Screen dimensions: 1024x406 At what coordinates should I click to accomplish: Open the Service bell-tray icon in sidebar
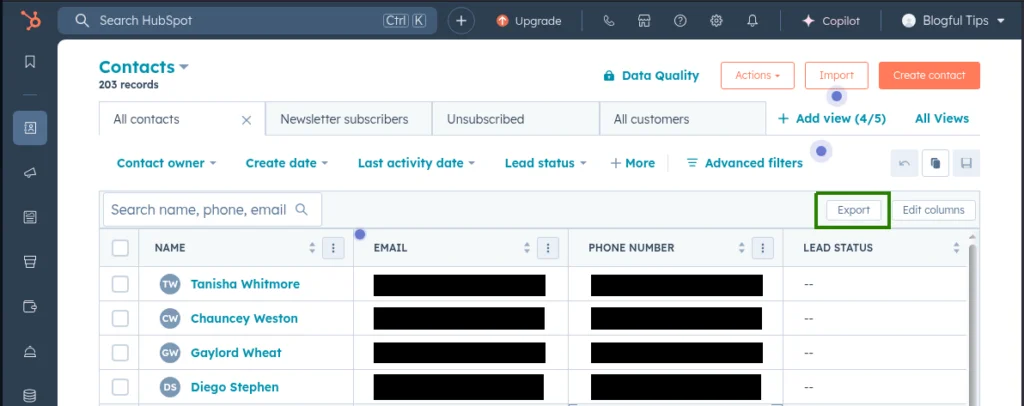pos(30,351)
